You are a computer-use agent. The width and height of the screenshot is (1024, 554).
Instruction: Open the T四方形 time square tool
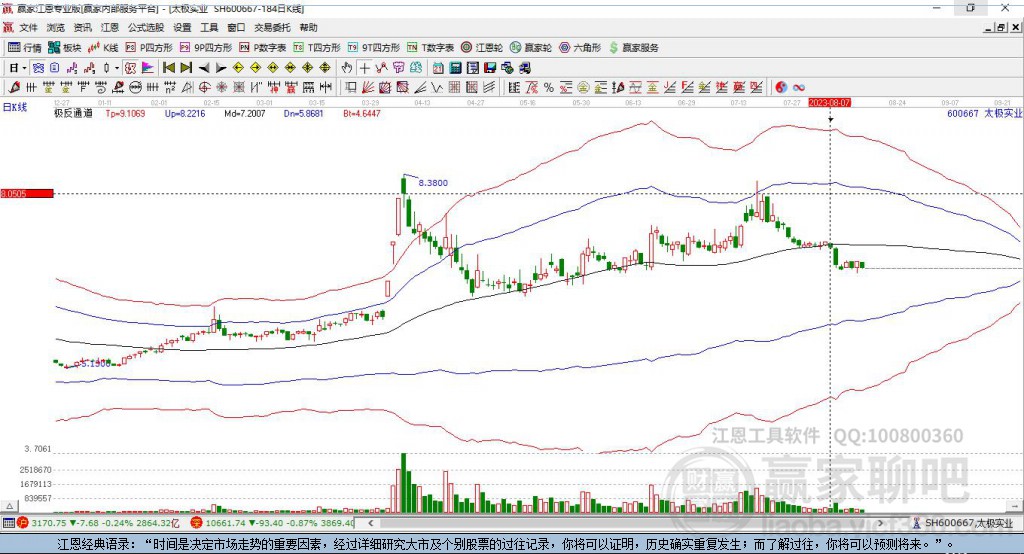(x=317, y=48)
